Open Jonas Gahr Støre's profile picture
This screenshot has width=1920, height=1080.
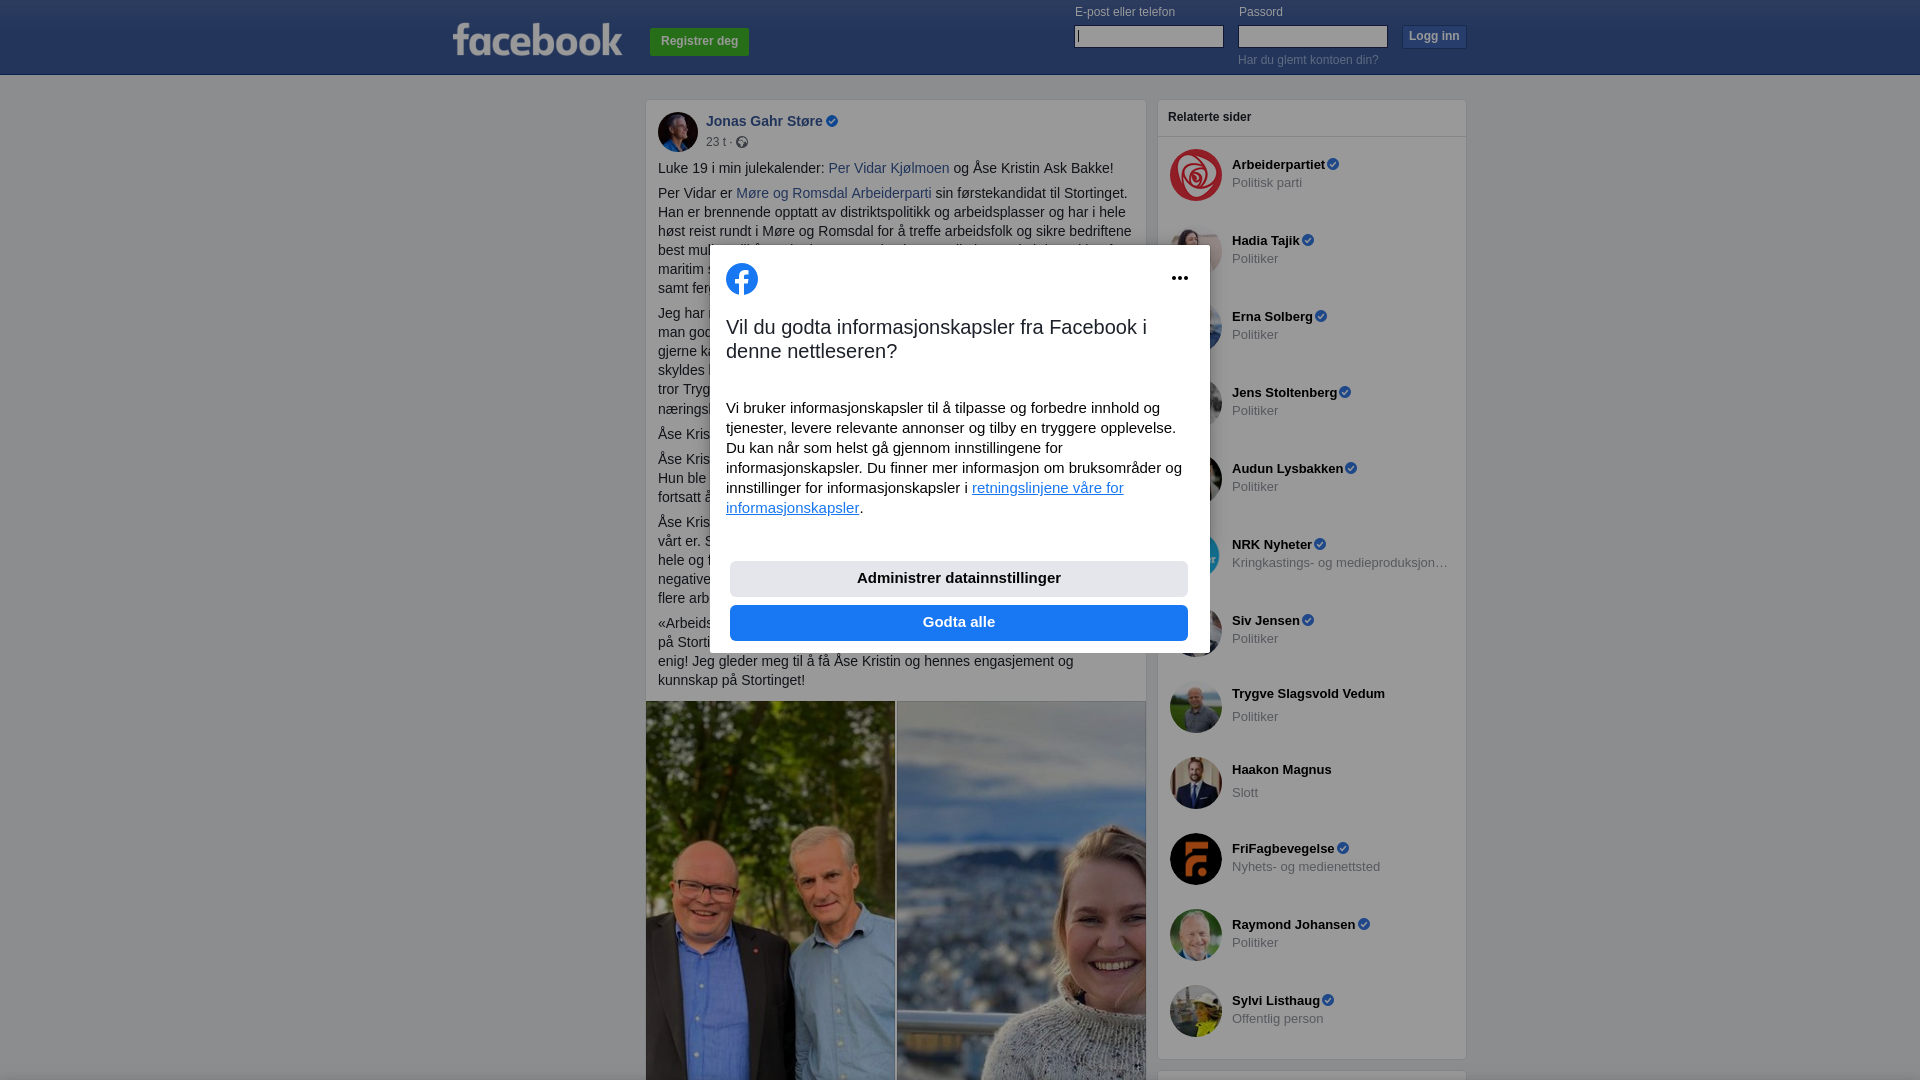click(x=678, y=132)
